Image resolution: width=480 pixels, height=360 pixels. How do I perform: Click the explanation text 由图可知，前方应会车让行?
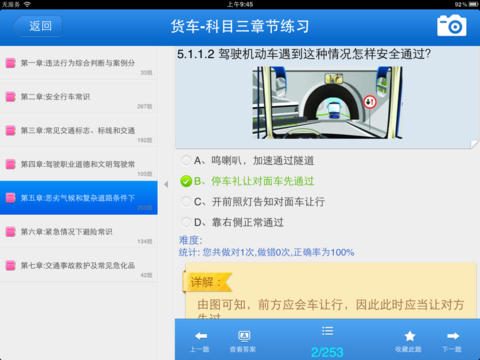coord(330,304)
